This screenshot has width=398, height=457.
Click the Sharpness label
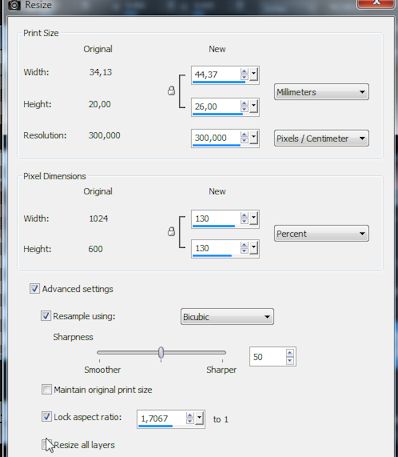tap(73, 337)
